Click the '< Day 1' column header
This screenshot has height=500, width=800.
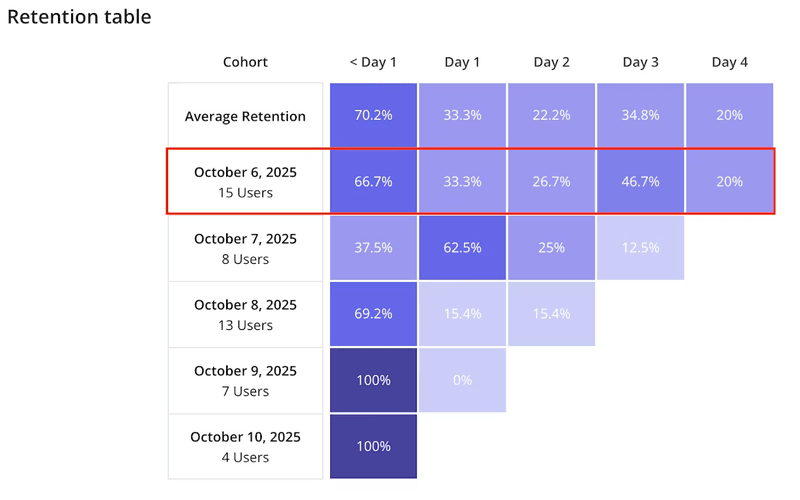point(373,62)
